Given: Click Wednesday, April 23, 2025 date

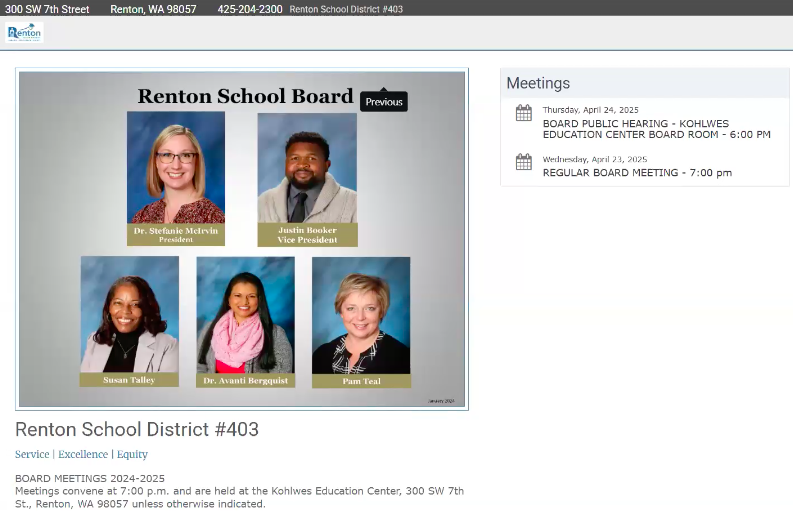Looking at the screenshot, I should tap(595, 159).
